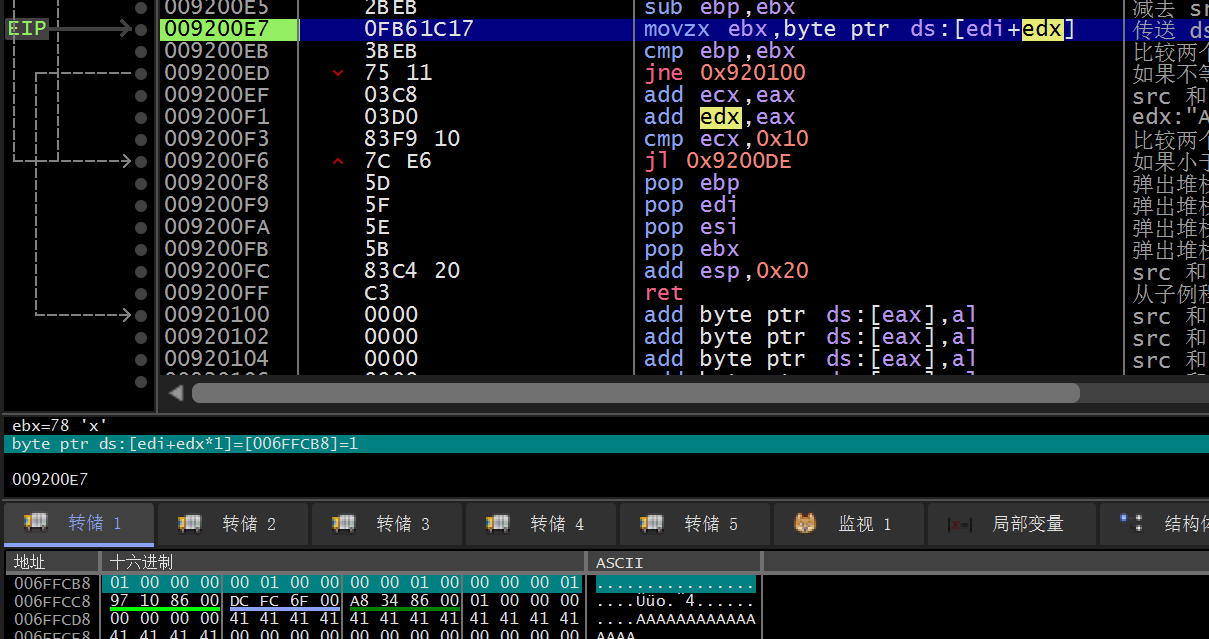Toggle breakpoint dot at address 009200F3
This screenshot has height=639, width=1209.
[141, 139]
